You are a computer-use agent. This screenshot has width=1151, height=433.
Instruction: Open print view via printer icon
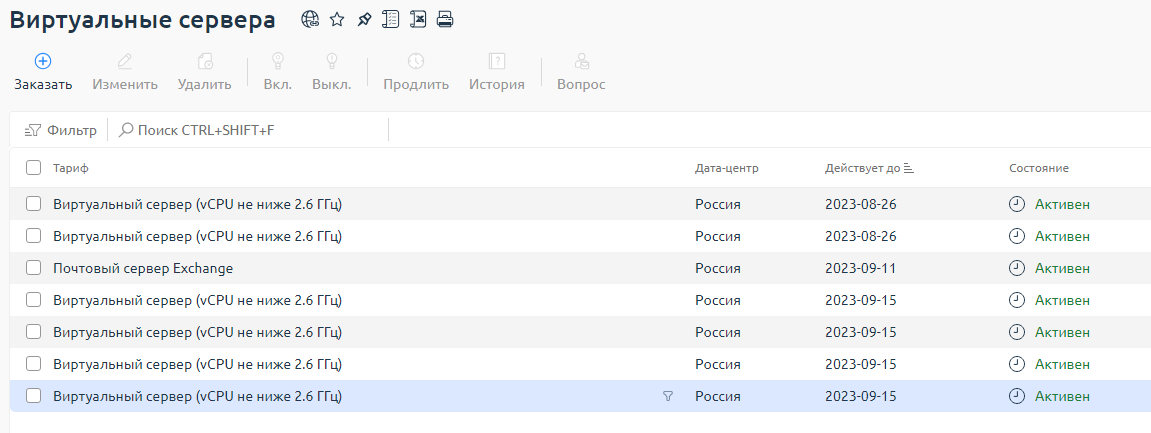(445, 20)
